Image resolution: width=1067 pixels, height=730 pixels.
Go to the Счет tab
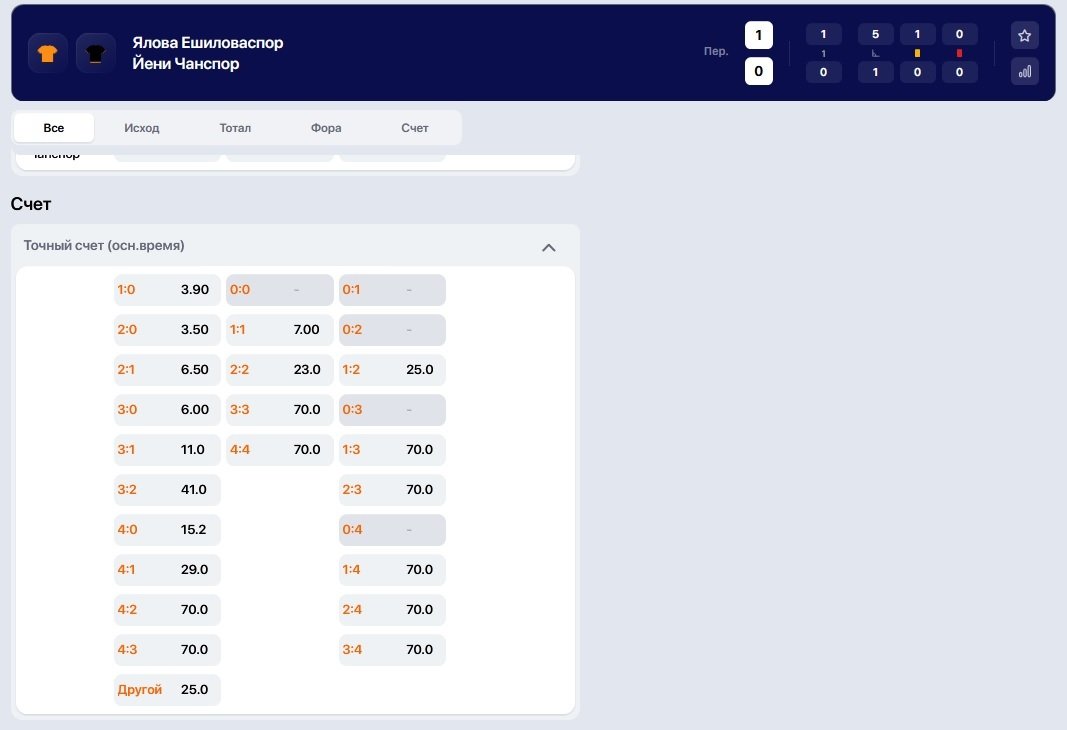coord(415,128)
